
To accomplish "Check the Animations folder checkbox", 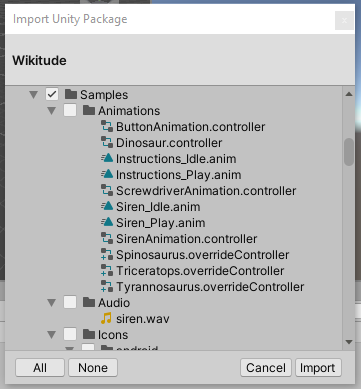I will pyautogui.click(x=70, y=110).
